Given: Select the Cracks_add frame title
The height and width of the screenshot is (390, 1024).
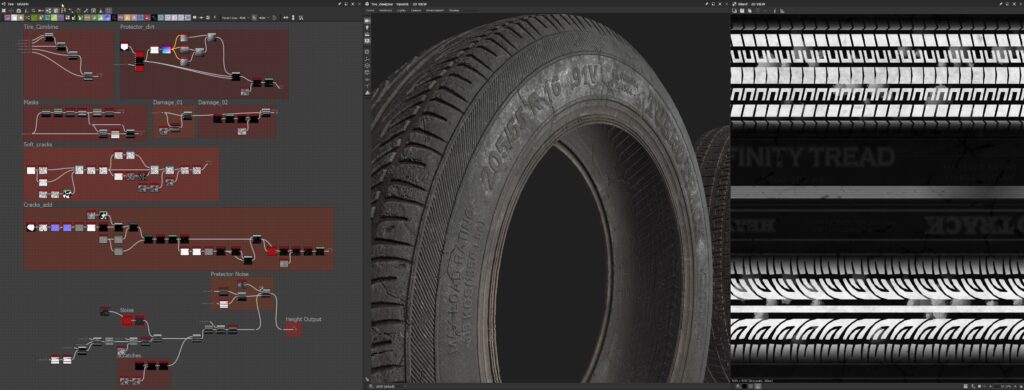Looking at the screenshot, I should click(38, 204).
